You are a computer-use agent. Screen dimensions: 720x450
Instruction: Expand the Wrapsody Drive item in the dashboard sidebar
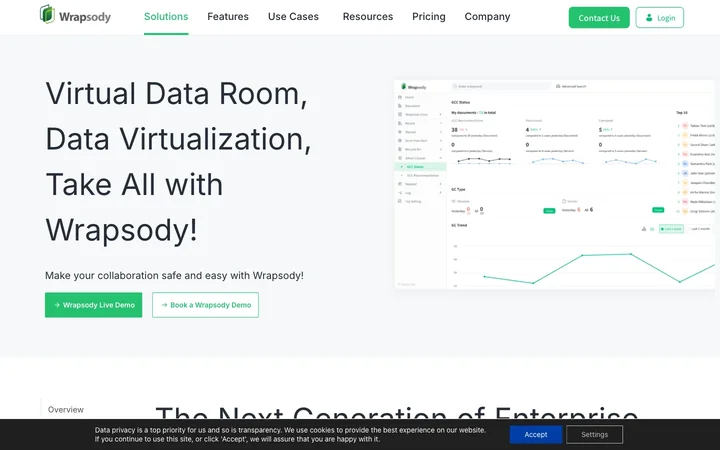440,114
